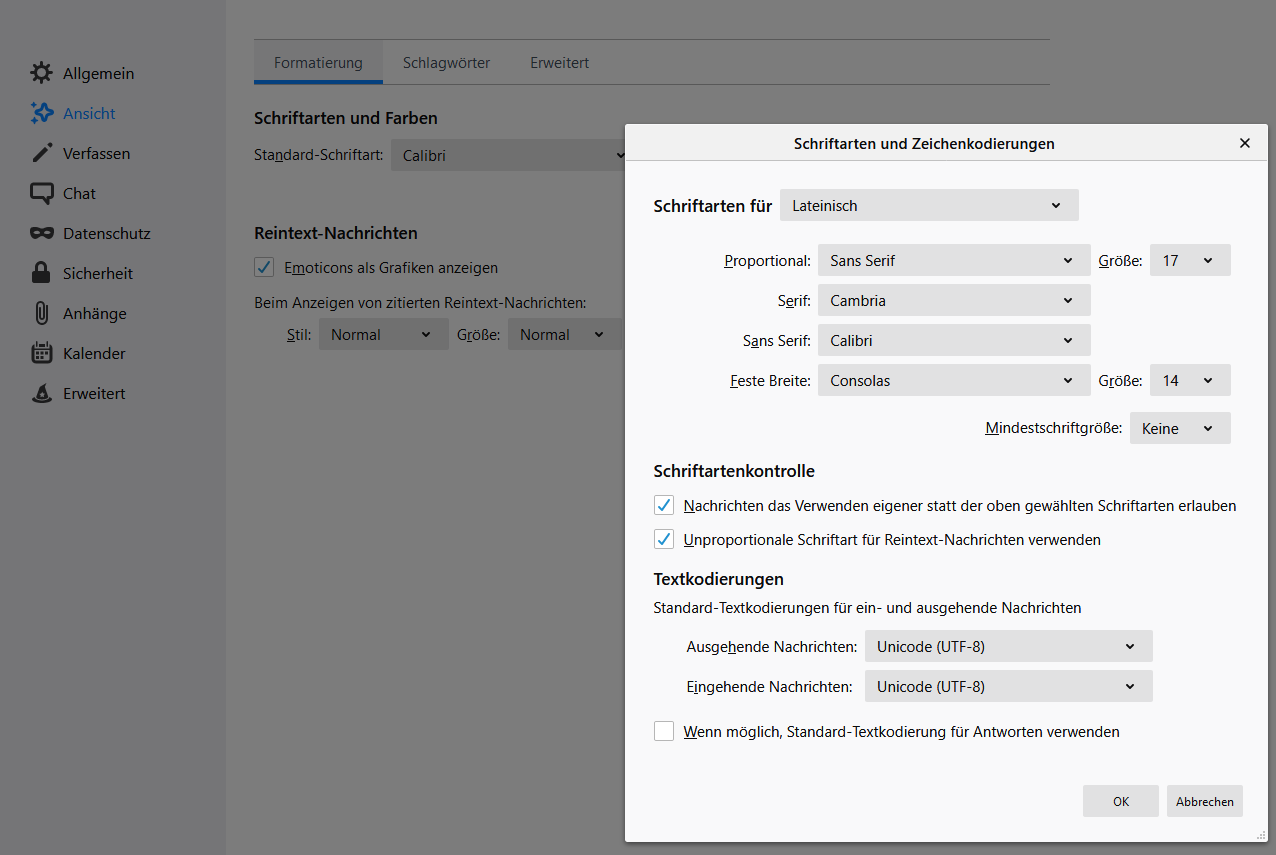1276x855 pixels.
Task: Open Anhänge settings category
Action: (x=94, y=313)
